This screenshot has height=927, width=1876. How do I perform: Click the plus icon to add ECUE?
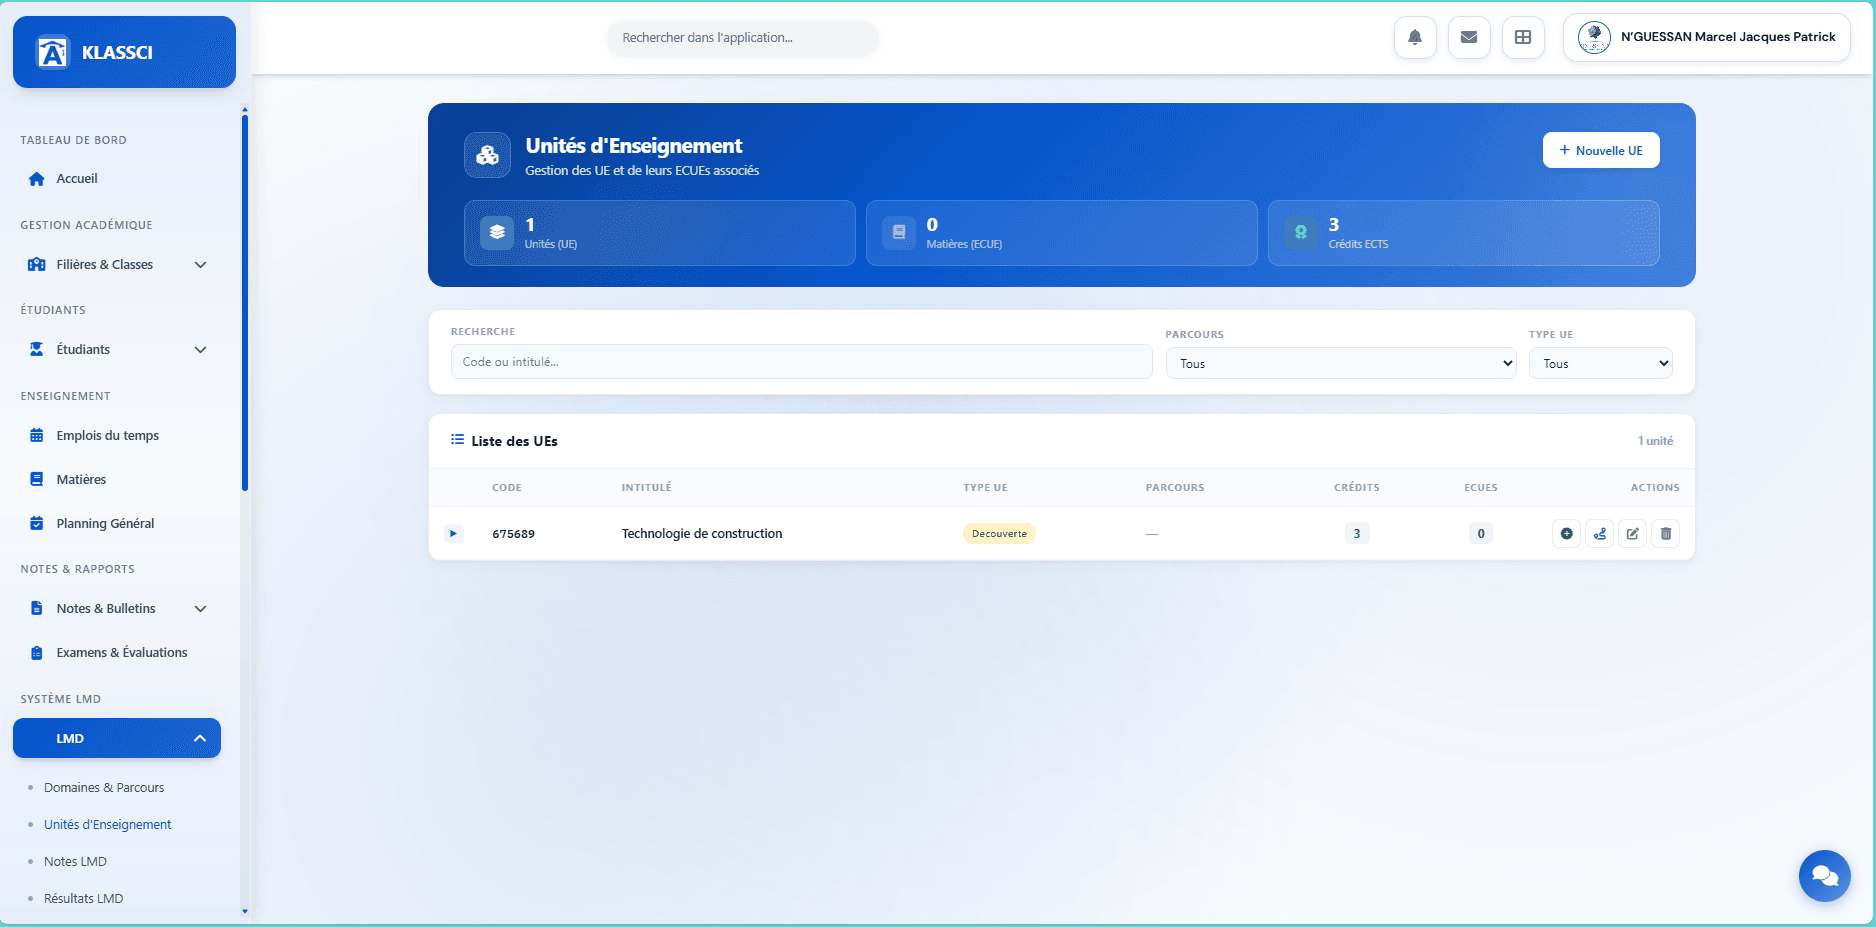click(1566, 534)
